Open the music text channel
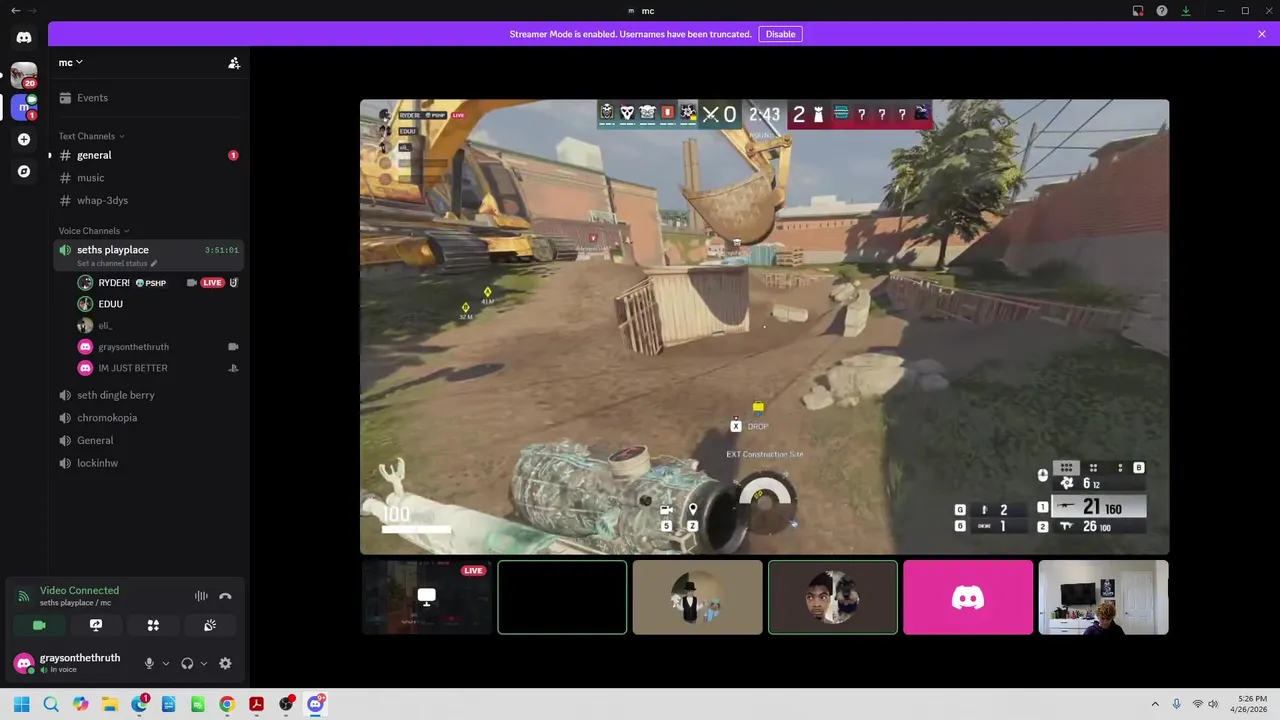 coord(148,178)
